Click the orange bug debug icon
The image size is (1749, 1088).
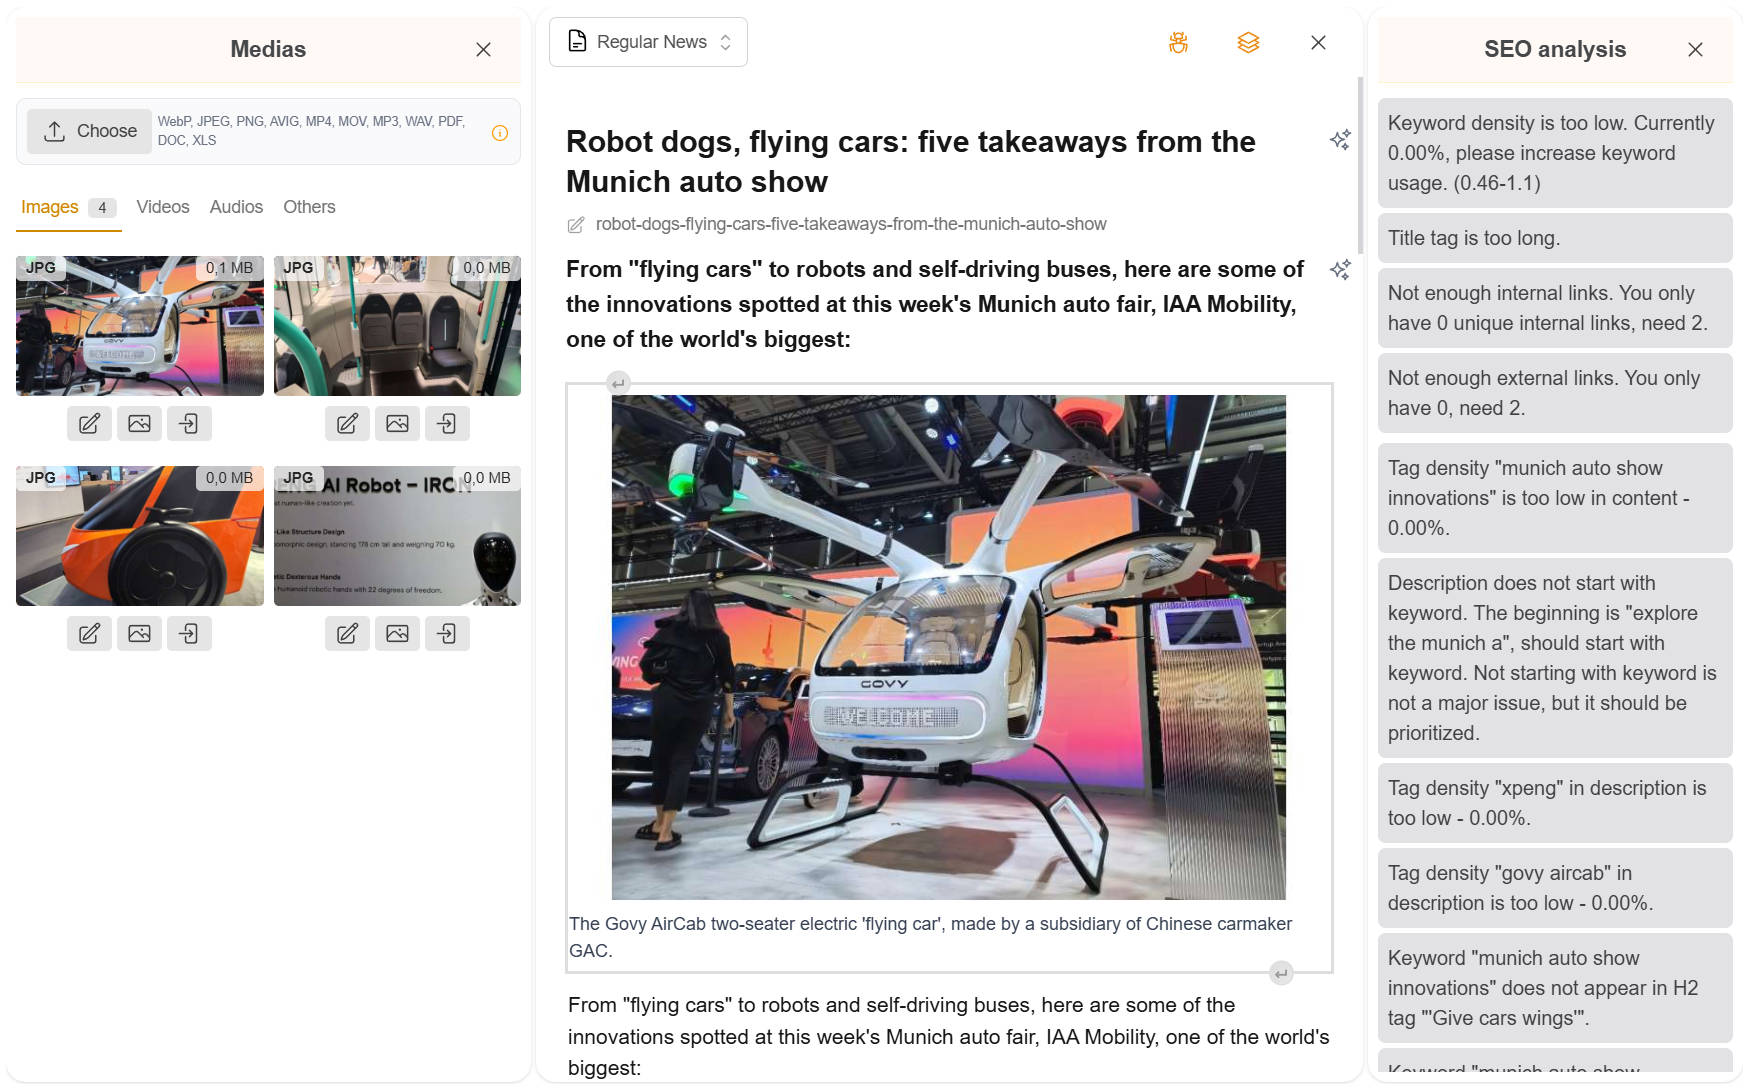[1178, 42]
